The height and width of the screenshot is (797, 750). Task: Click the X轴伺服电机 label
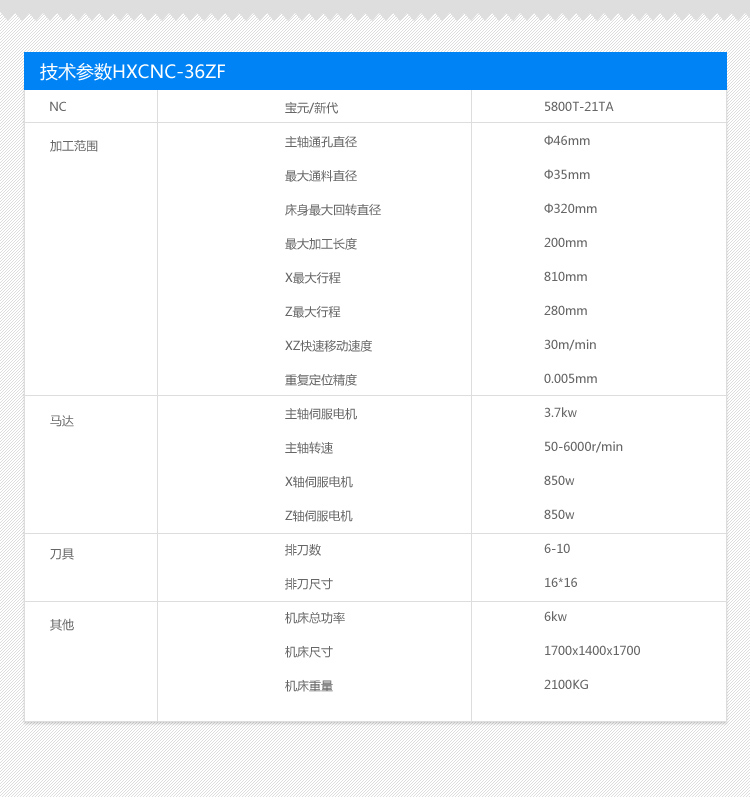[319, 482]
